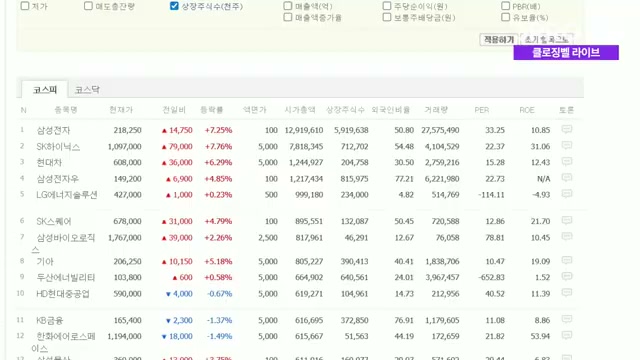Click the 거래량 column header
This screenshot has width=640, height=360.
[x=436, y=110]
